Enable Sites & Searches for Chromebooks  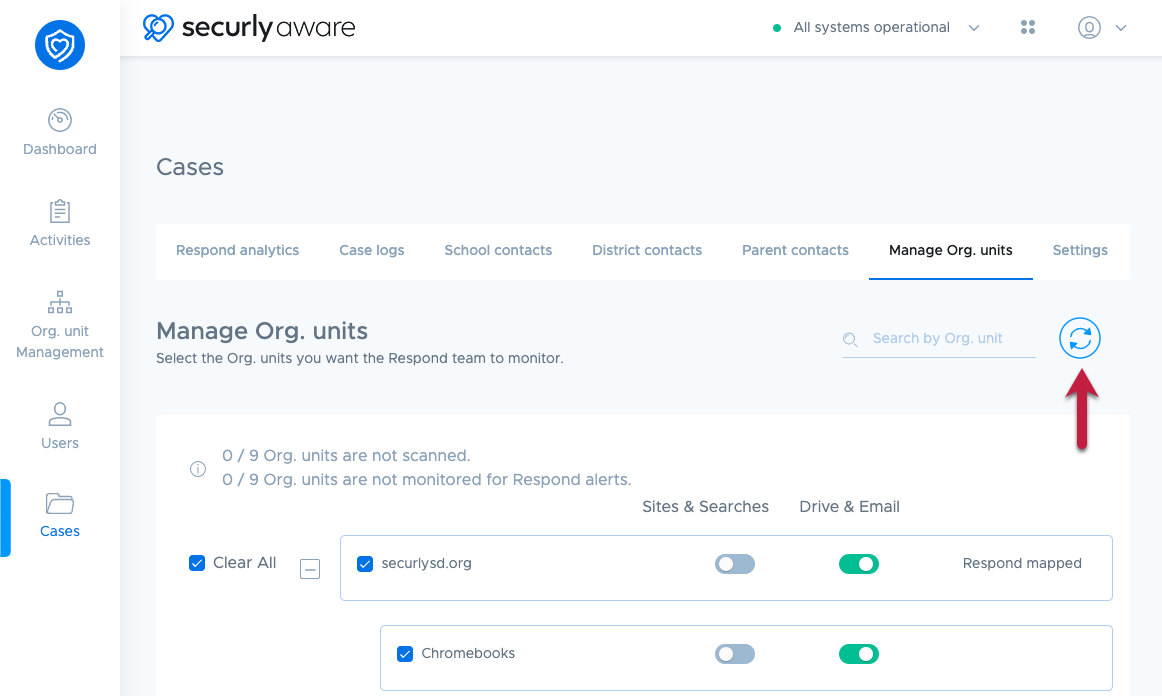click(734, 654)
